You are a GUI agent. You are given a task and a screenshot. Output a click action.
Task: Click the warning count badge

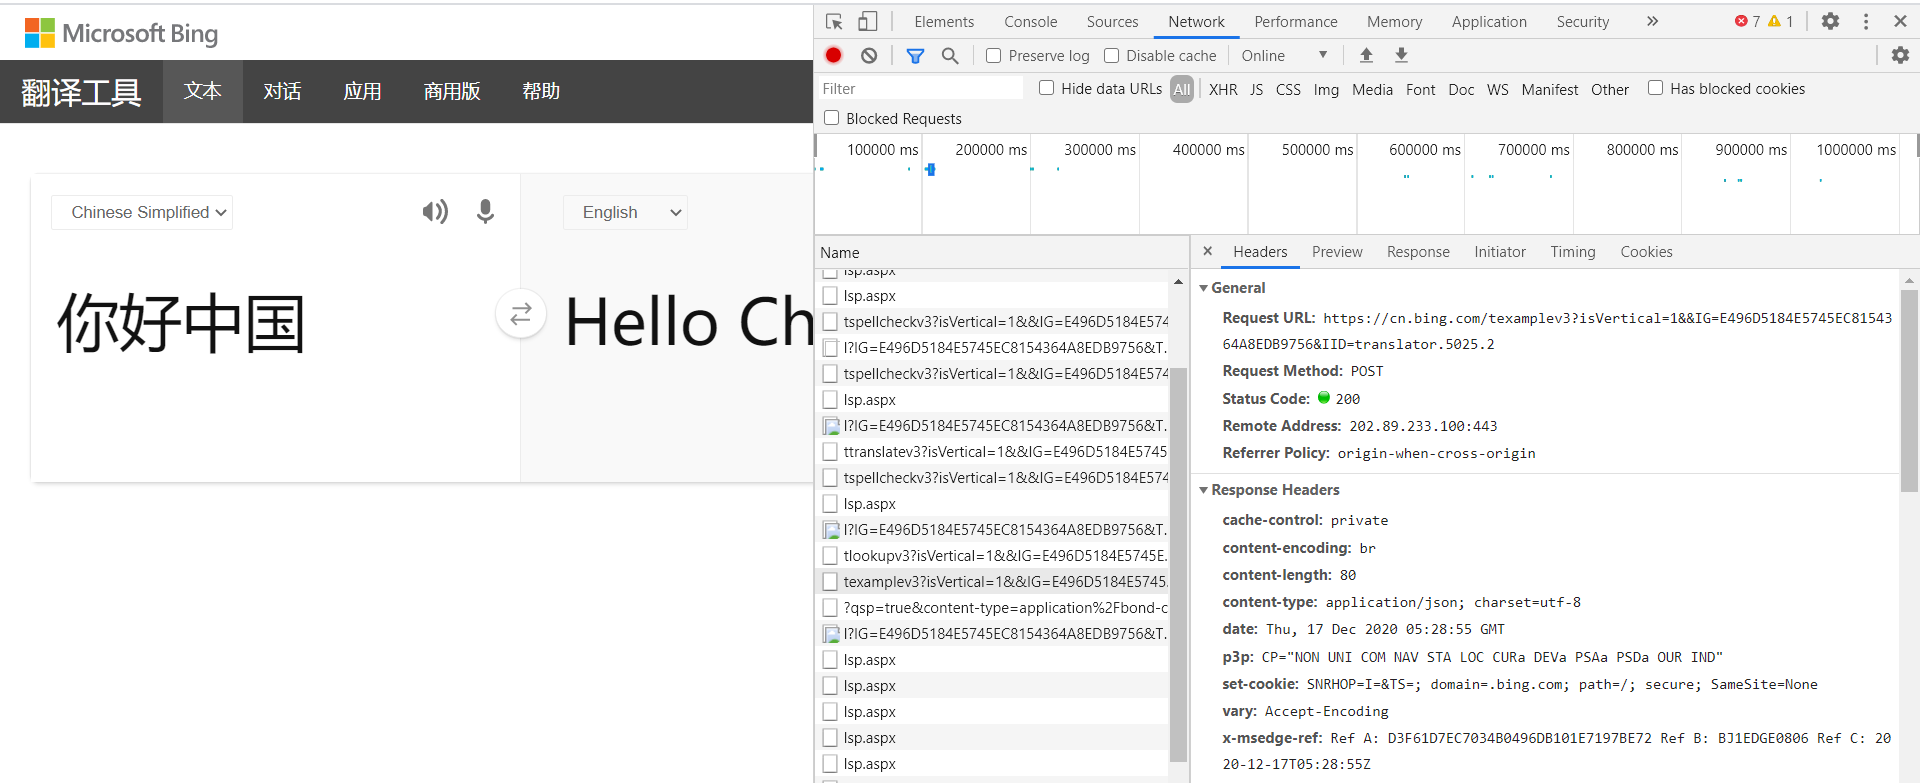pyautogui.click(x=1781, y=21)
